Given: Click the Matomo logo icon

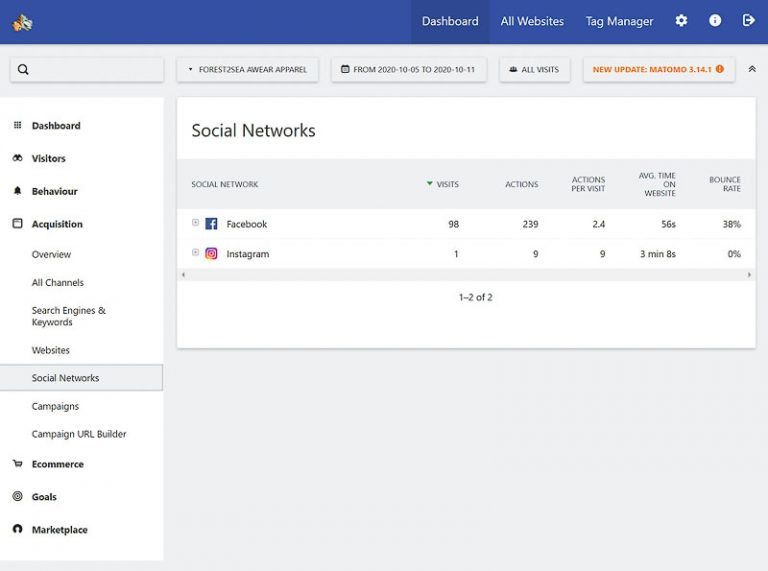Looking at the screenshot, I should coord(22,22).
